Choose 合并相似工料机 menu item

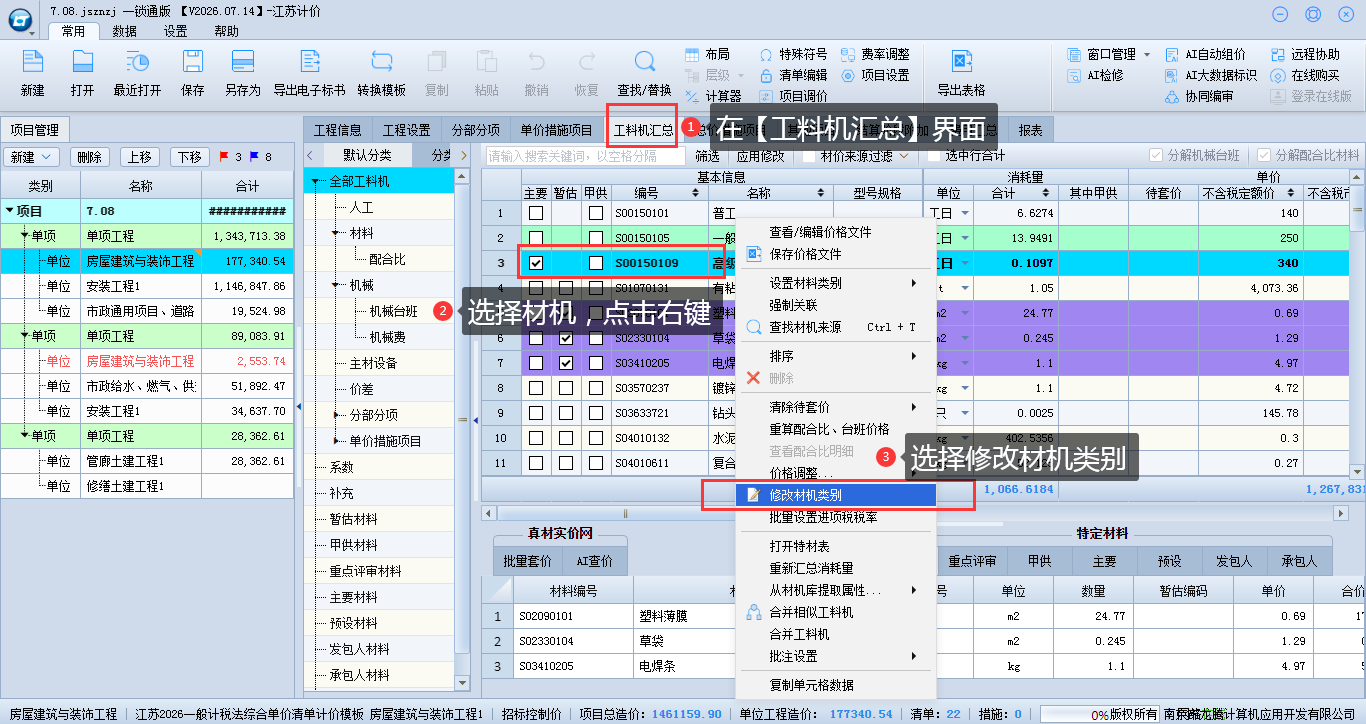(836, 612)
